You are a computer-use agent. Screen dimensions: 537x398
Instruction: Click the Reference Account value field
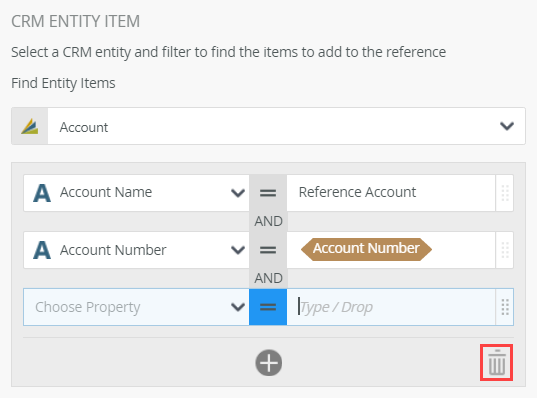(x=391, y=193)
